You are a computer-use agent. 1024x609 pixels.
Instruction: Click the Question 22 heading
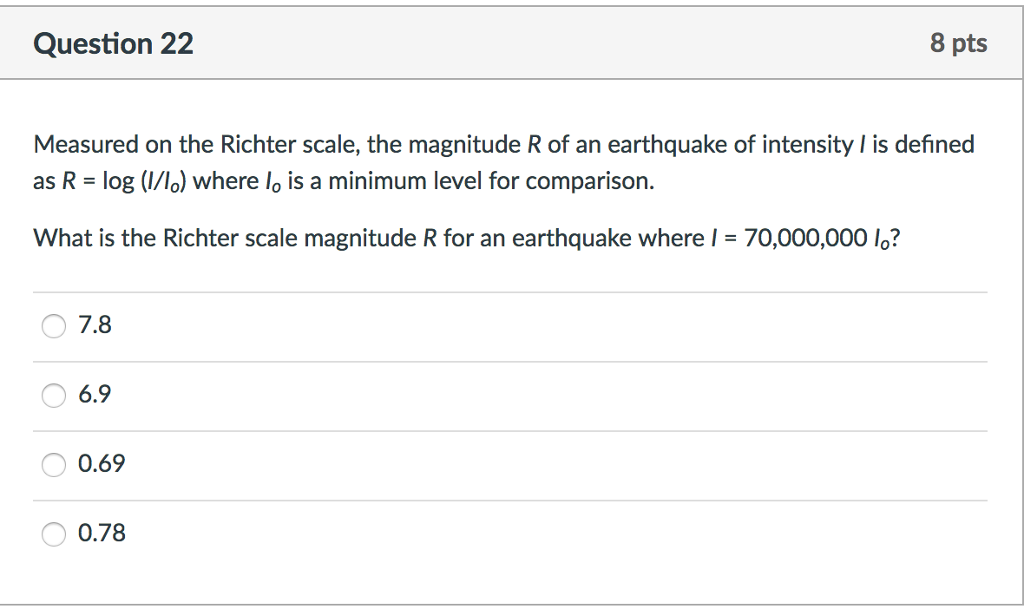pos(113,43)
